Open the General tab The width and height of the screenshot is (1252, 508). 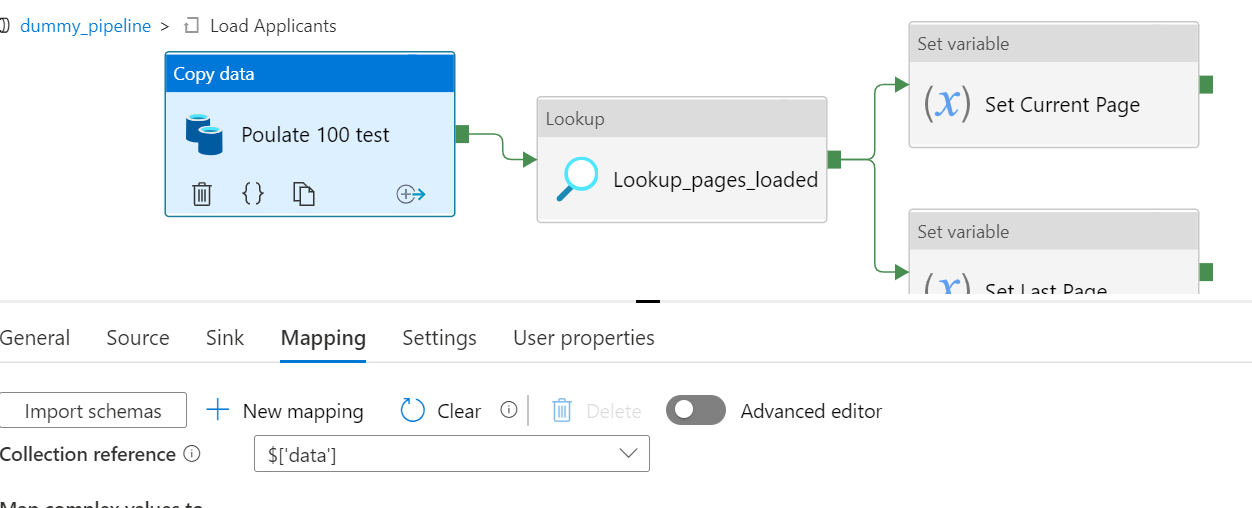pyautogui.click(x=35, y=338)
